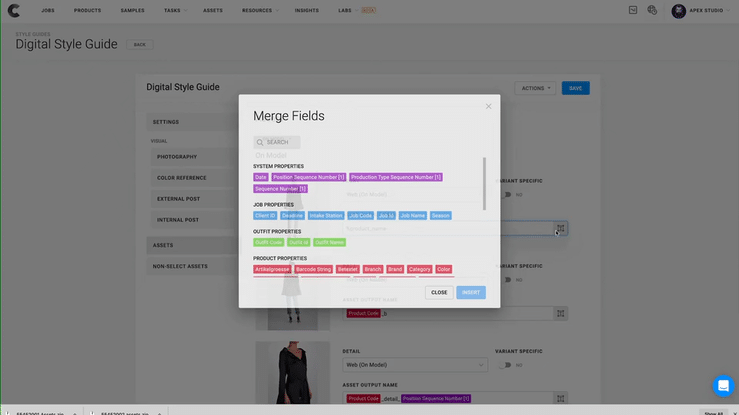
Task: Click the Insert button
Action: pos(471,292)
